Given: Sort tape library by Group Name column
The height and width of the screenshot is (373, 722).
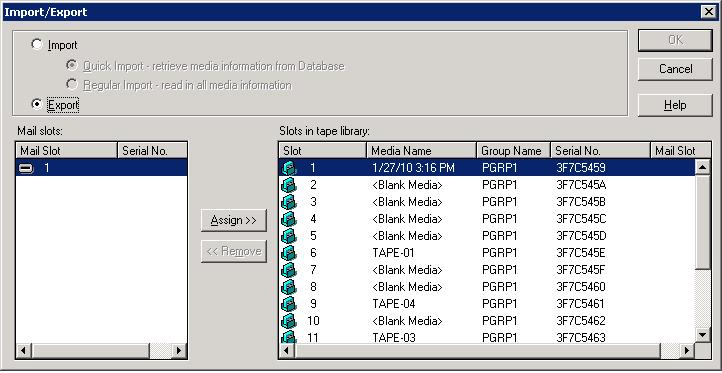Looking at the screenshot, I should pyautogui.click(x=513, y=151).
